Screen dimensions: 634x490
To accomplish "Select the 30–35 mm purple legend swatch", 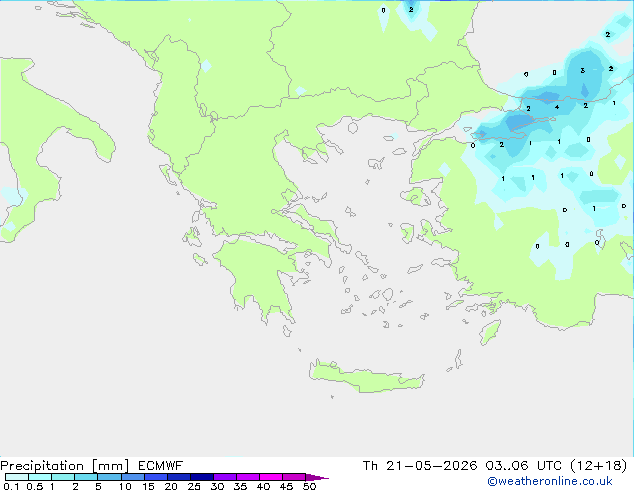I will click(x=225, y=477).
